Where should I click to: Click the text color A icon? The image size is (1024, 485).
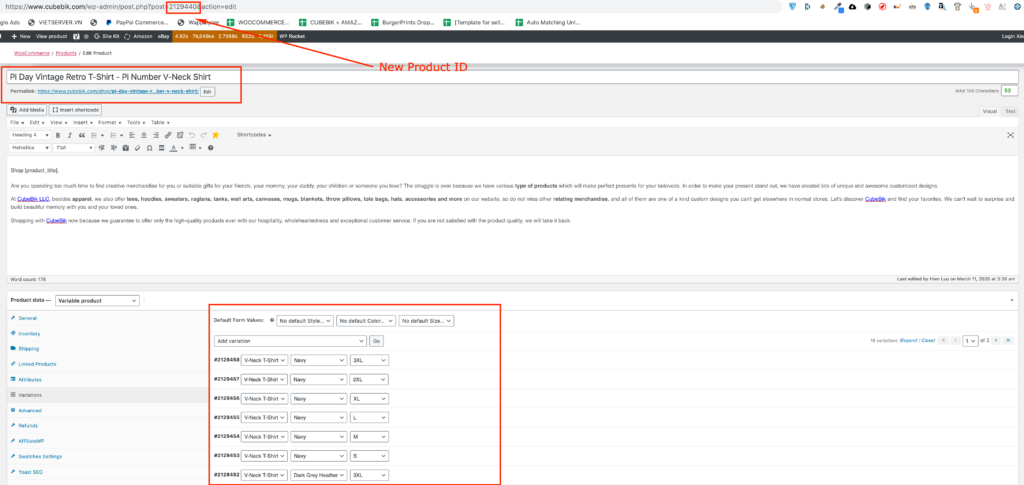tap(173, 148)
